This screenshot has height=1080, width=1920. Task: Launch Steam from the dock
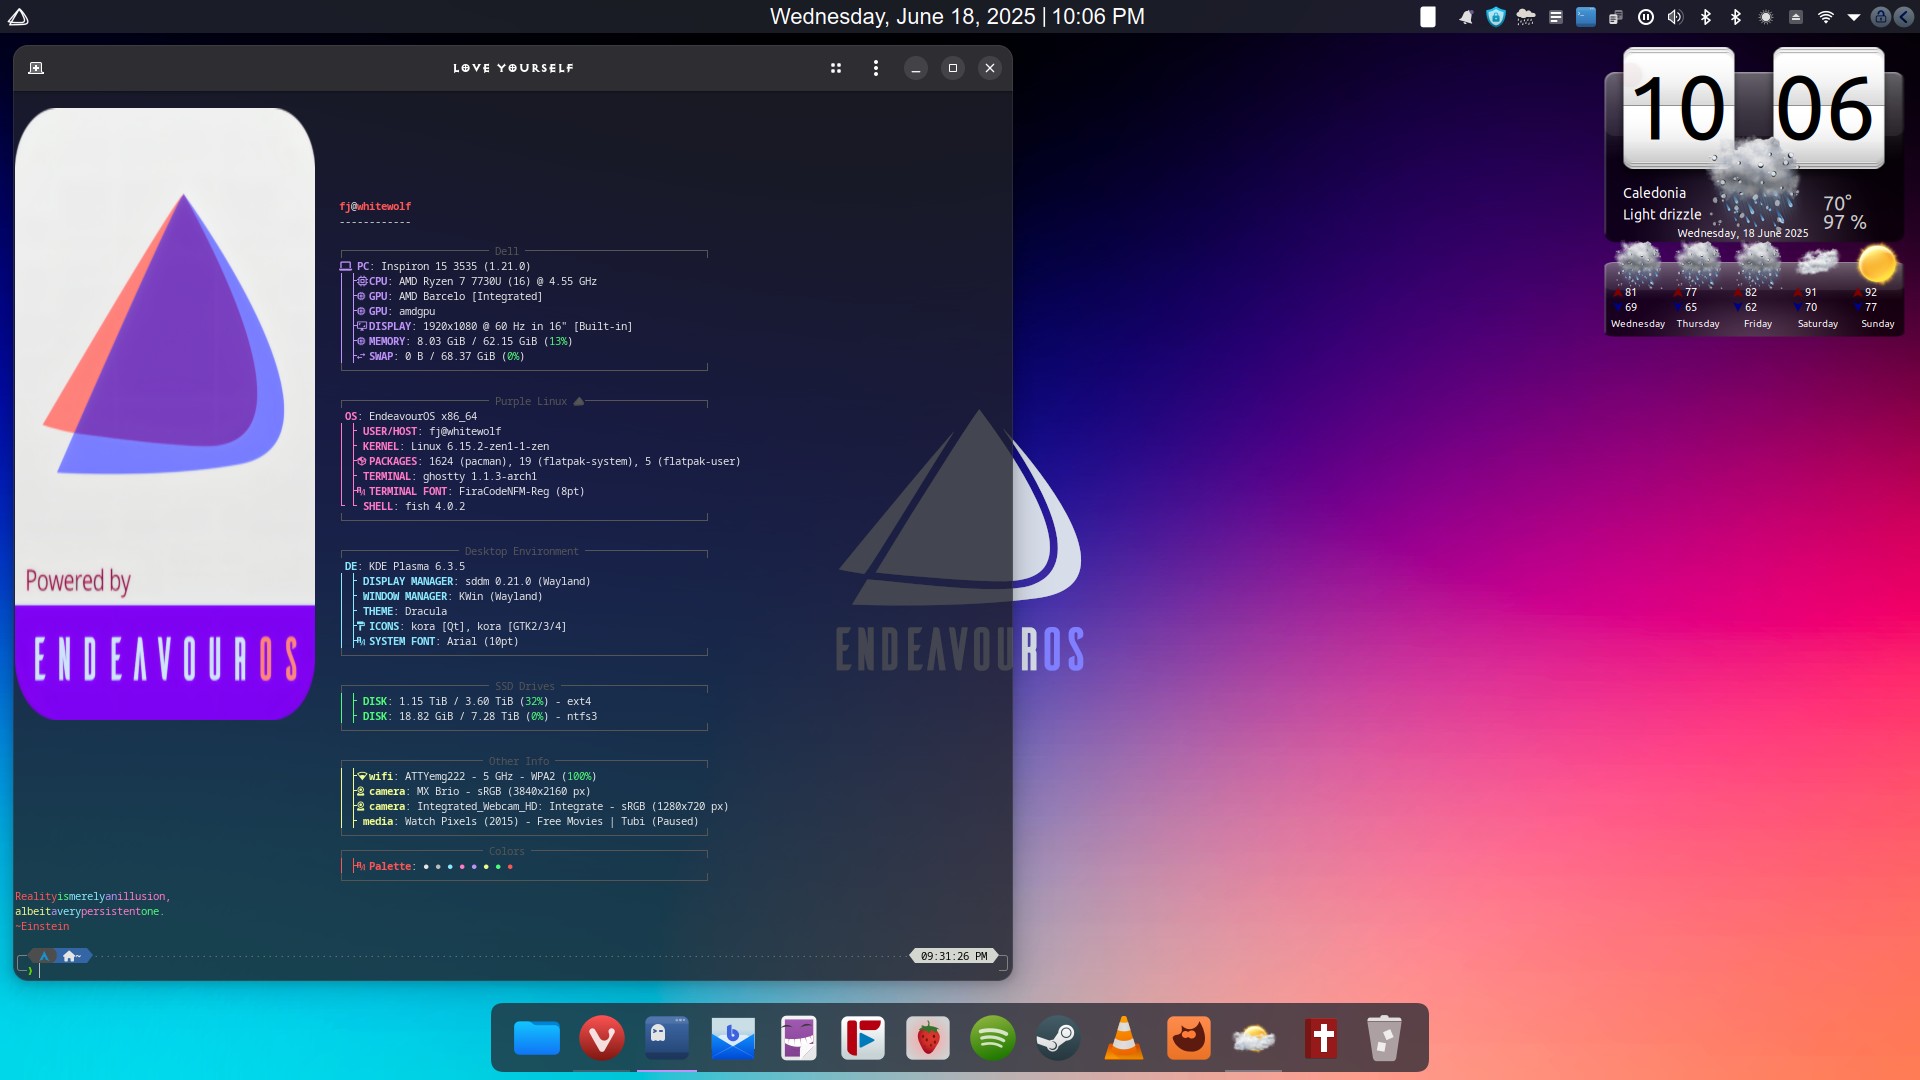1057,1039
